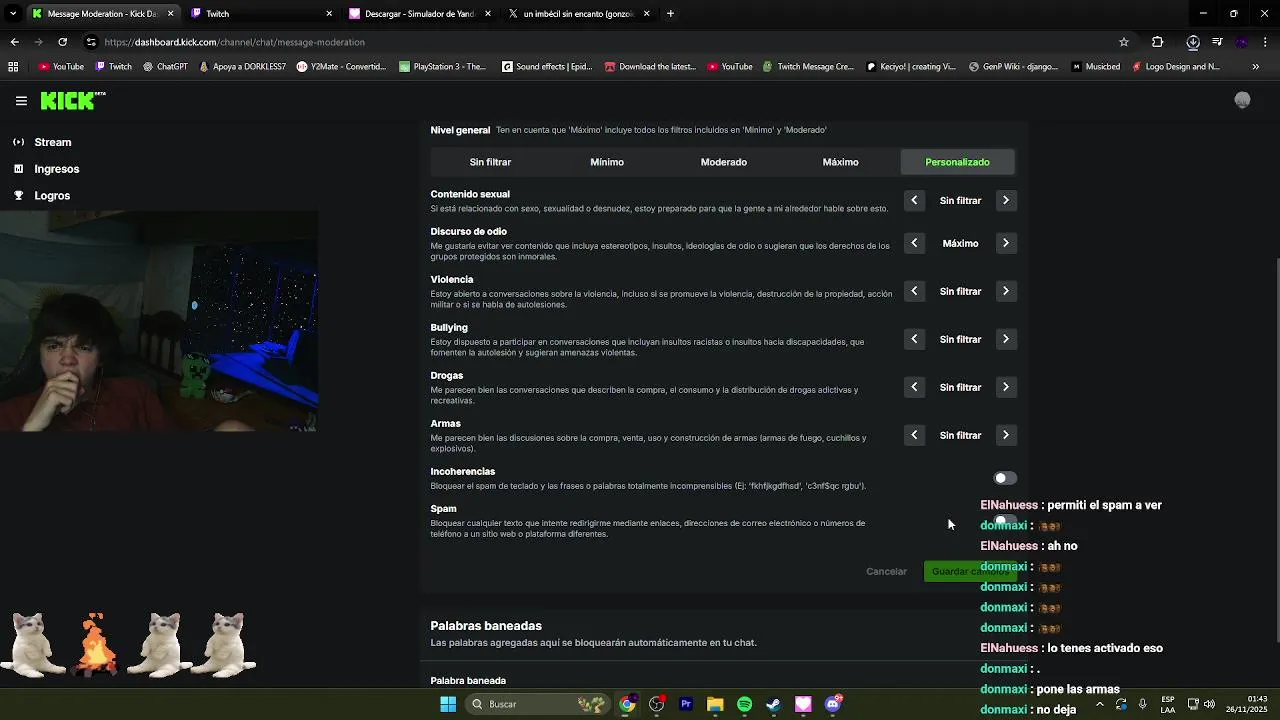The height and width of the screenshot is (720, 1280).
Task: Open the browser downloads icon
Action: [x=1193, y=42]
